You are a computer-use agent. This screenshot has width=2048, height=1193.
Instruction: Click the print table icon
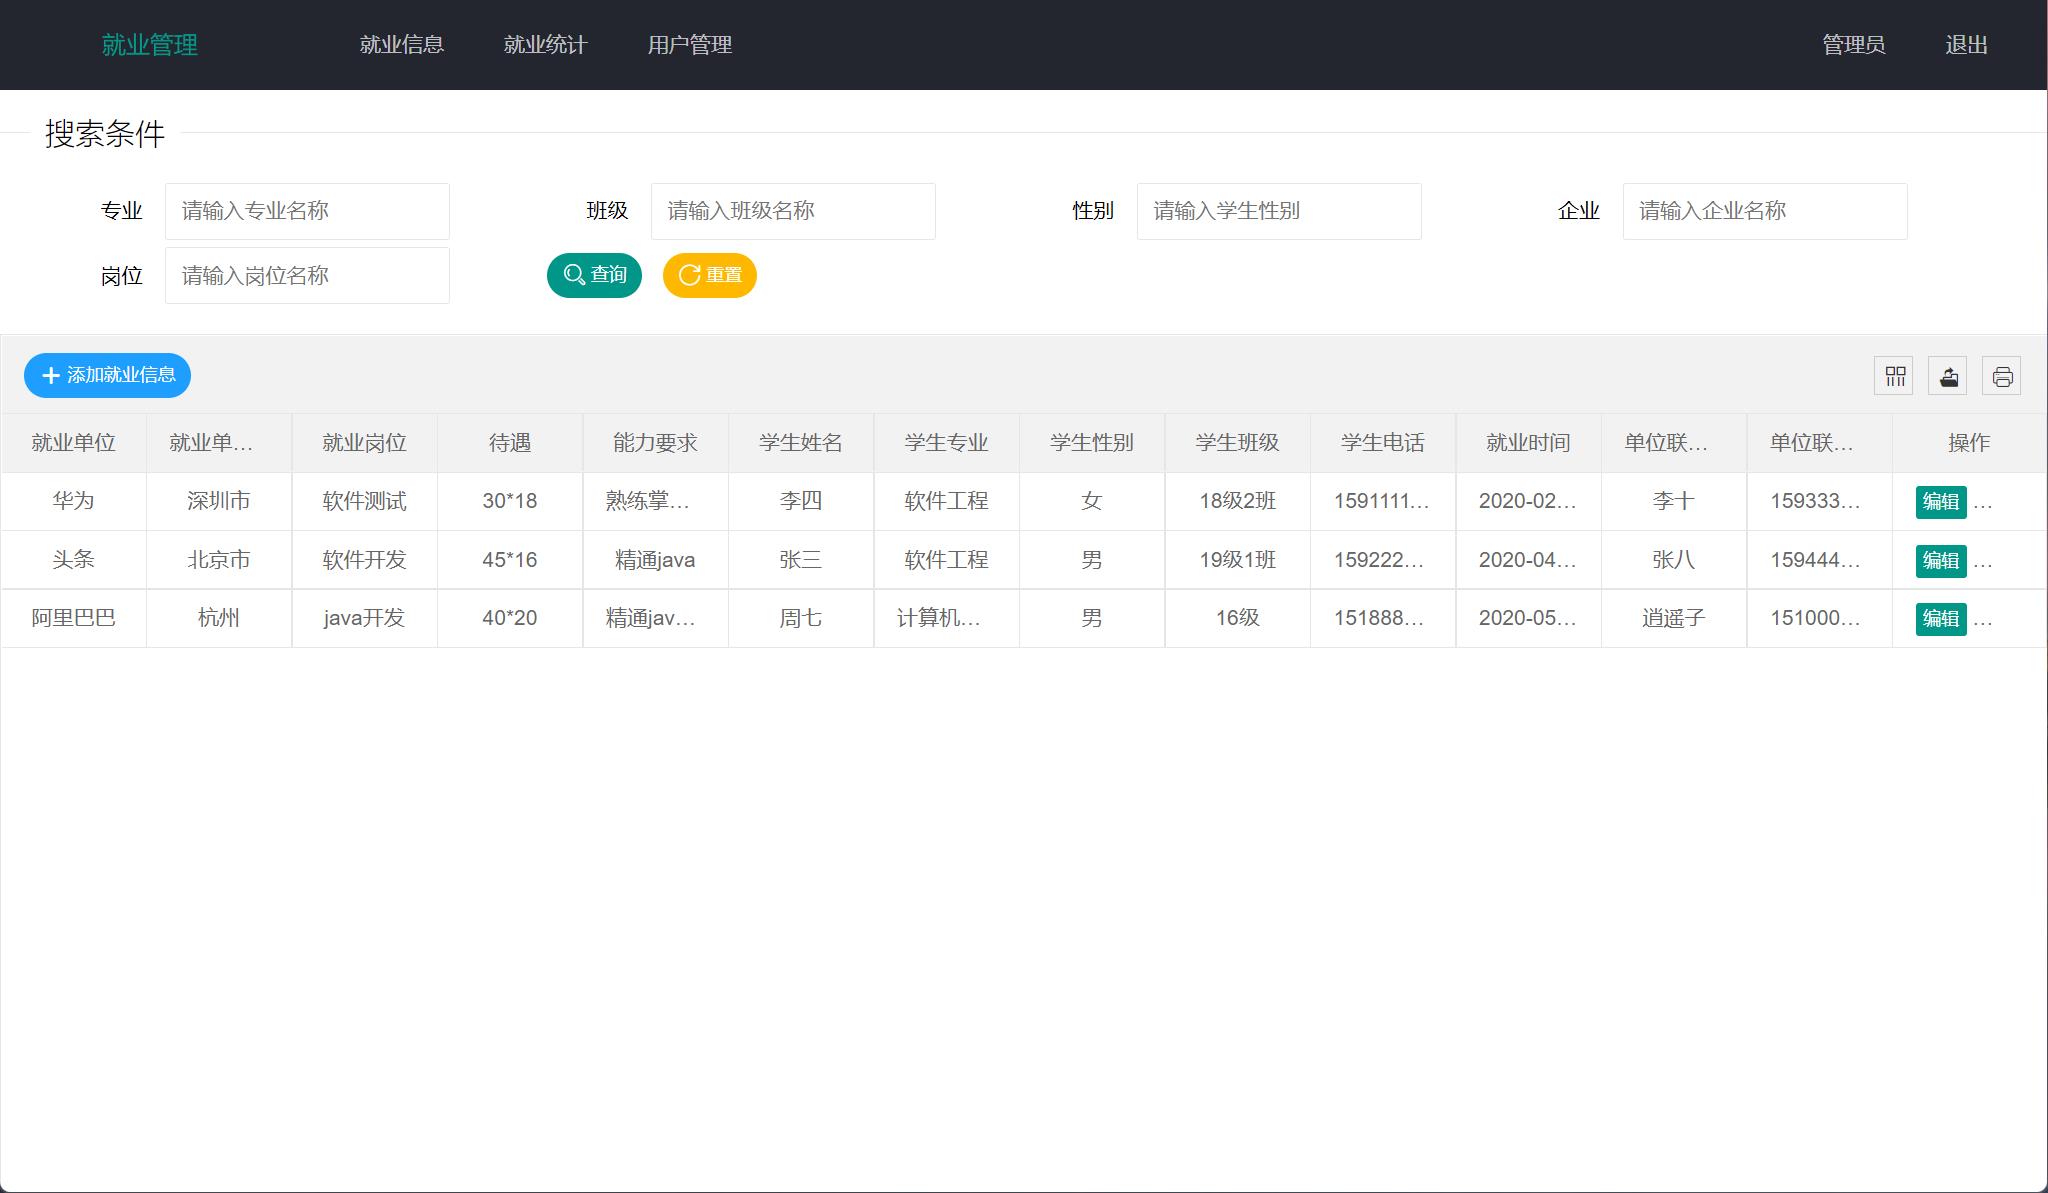(2002, 375)
